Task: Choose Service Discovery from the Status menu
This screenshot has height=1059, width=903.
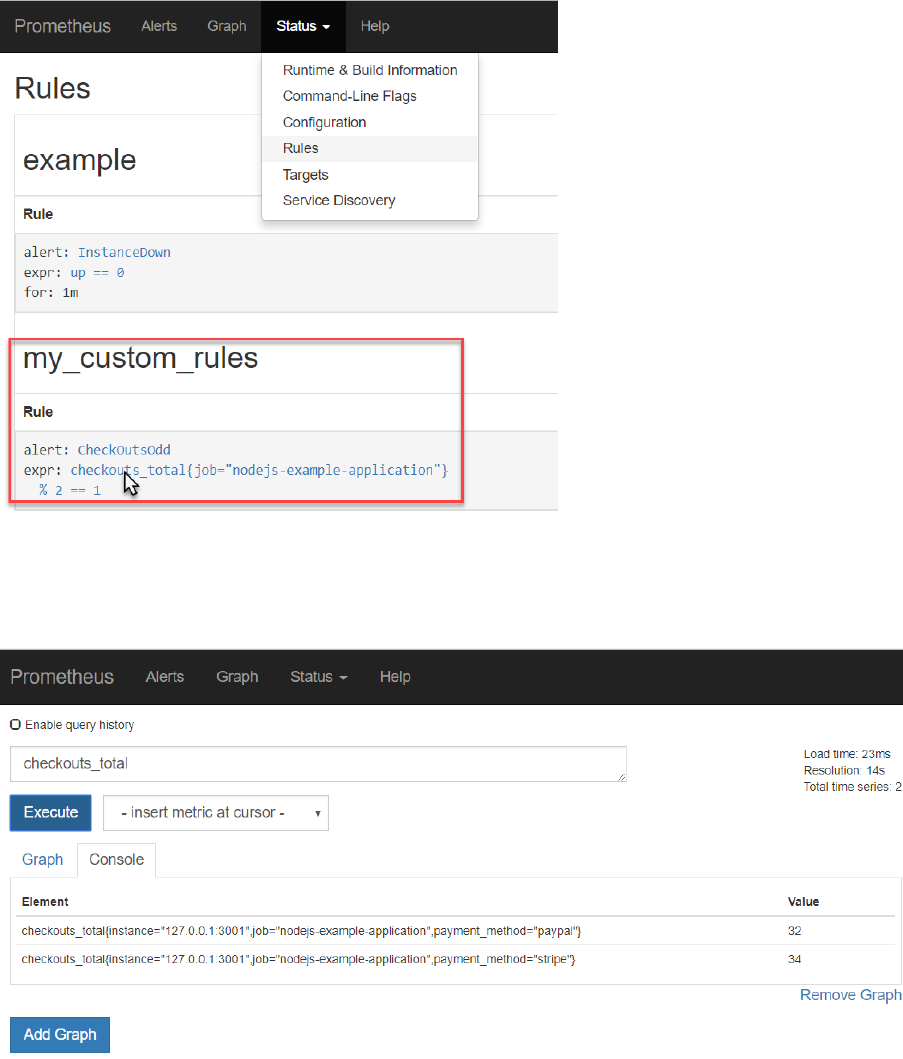Action: (369, 201)
